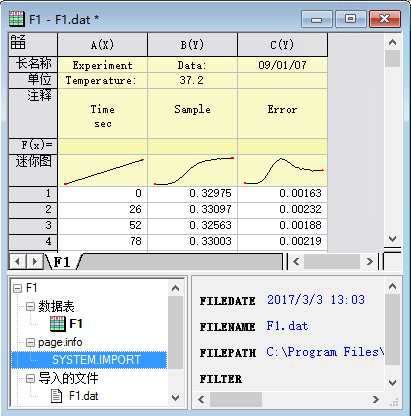The height and width of the screenshot is (416, 411).
Task: Click the info panel horizontal scroll left arrow
Action: [201, 399]
